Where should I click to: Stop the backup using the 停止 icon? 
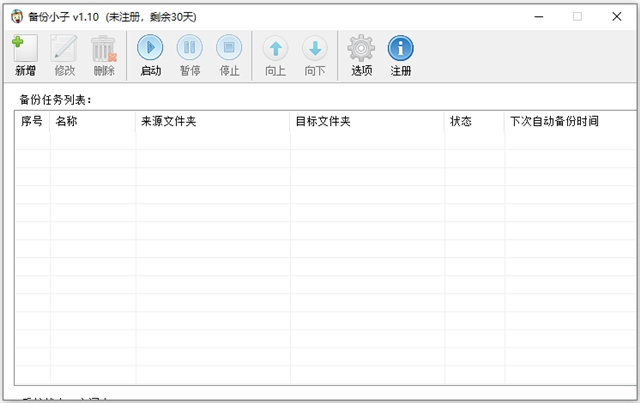click(x=229, y=47)
